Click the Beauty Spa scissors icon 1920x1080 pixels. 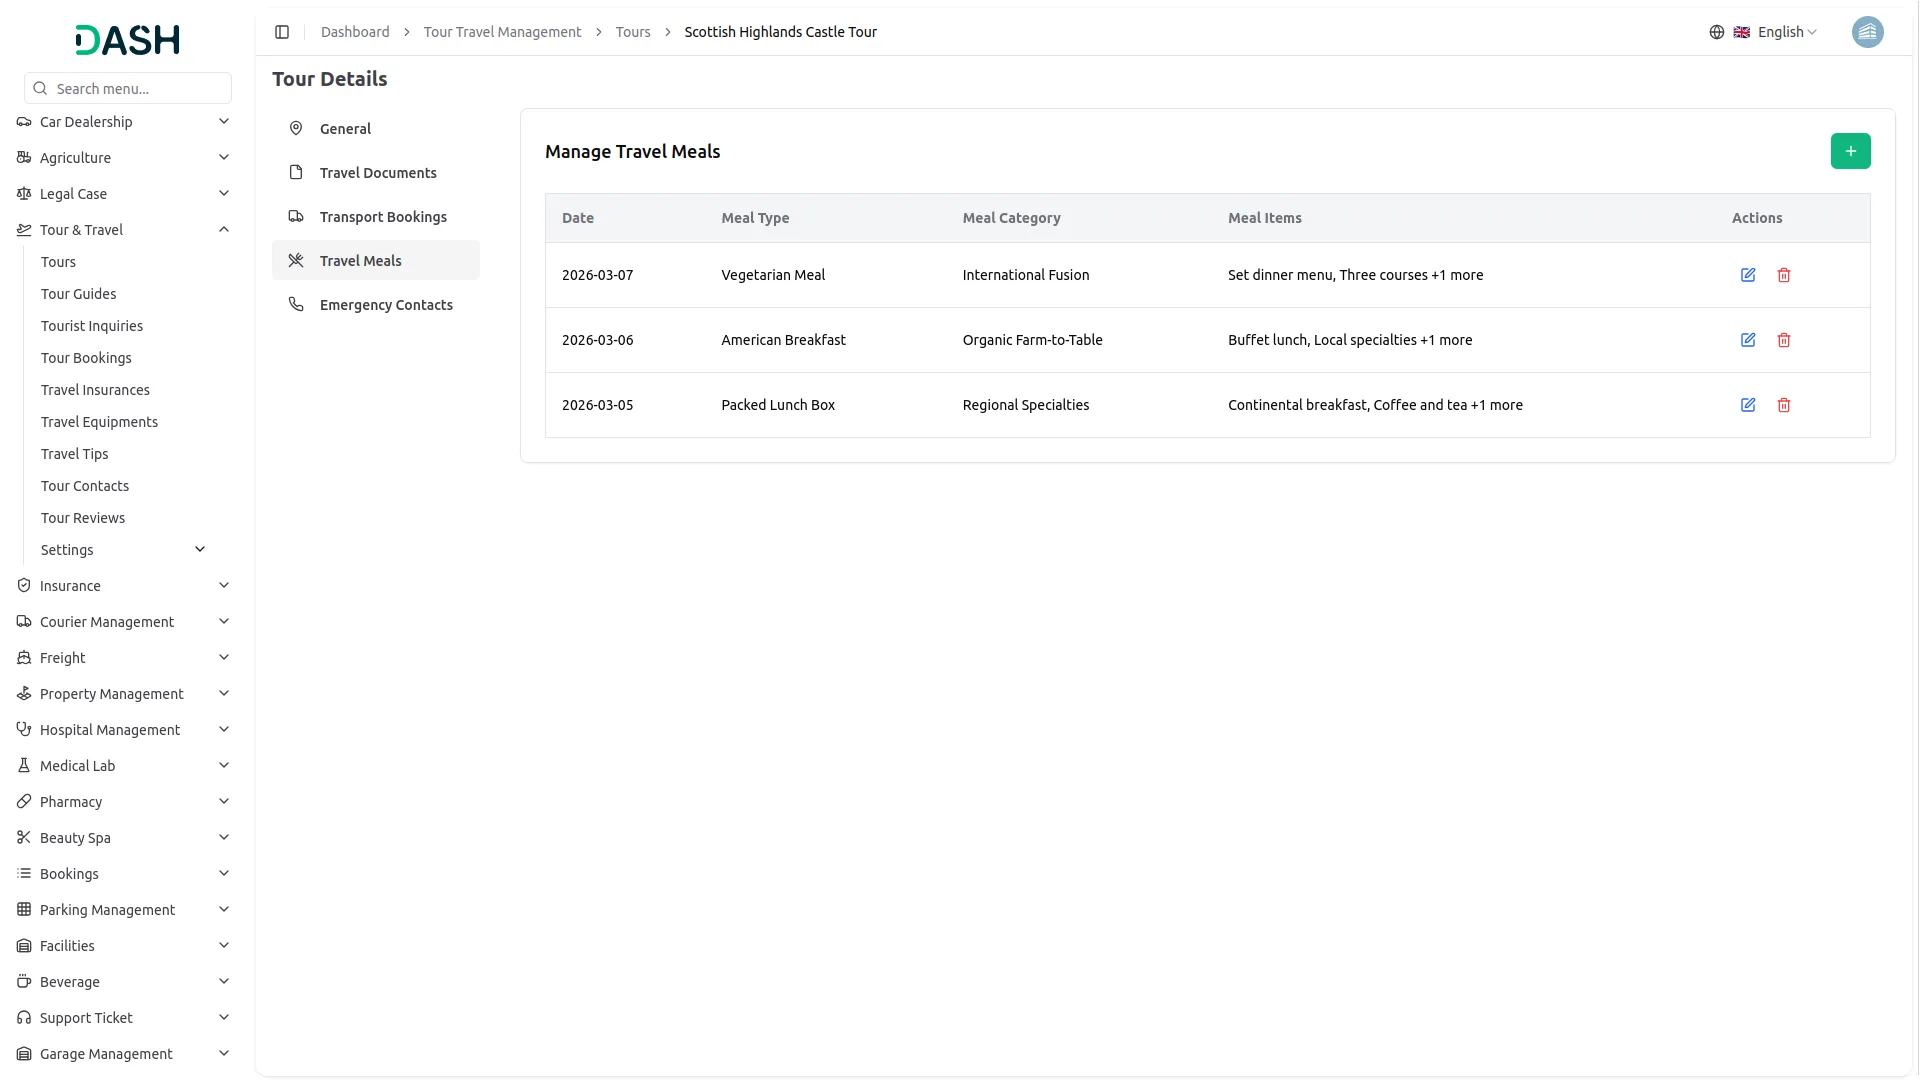click(24, 838)
